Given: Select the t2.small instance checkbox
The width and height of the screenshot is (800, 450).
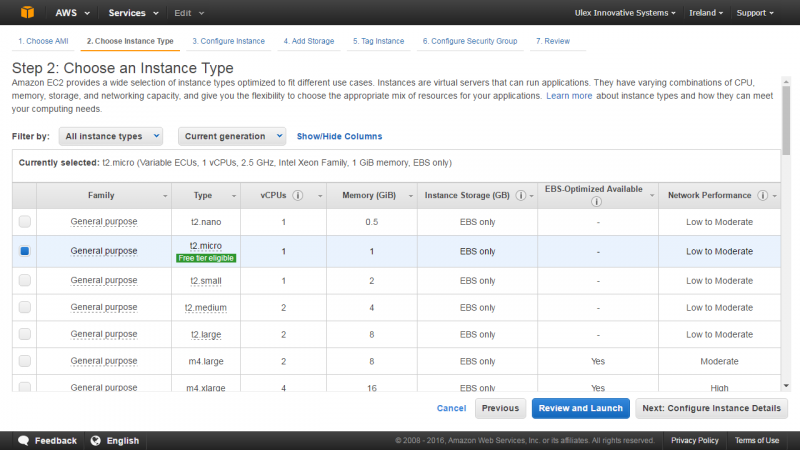Looking at the screenshot, I should click(x=24, y=280).
